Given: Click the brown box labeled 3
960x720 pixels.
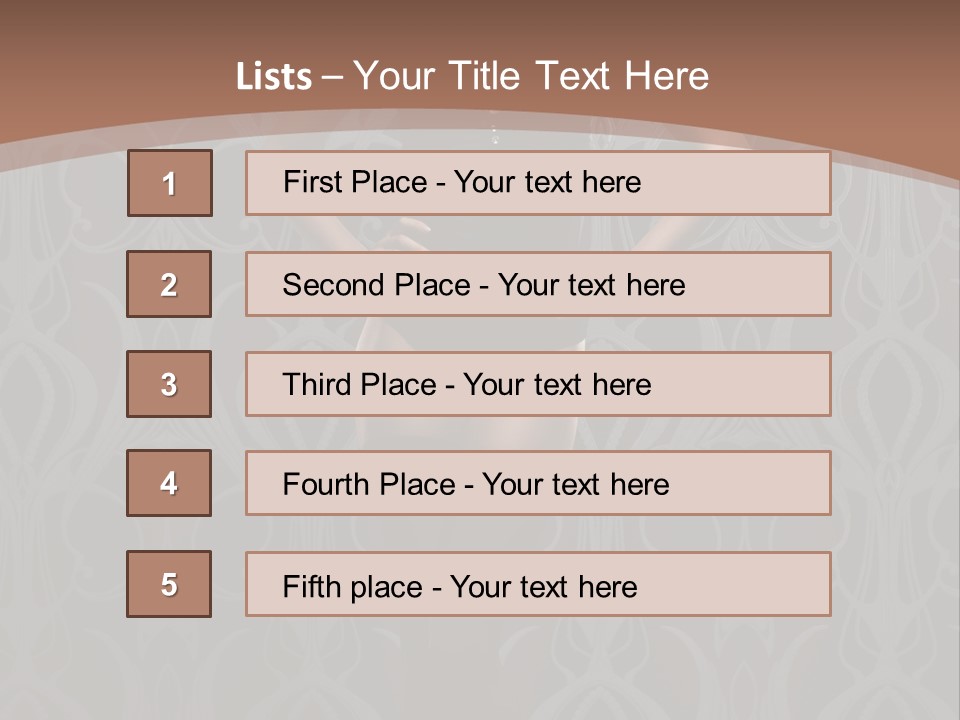Looking at the screenshot, I should tap(169, 384).
